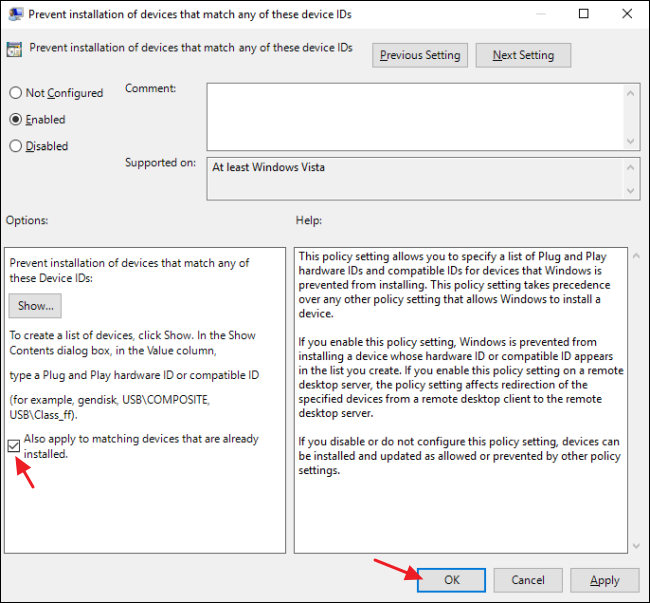
Task: Click the Cancel button
Action: click(528, 580)
